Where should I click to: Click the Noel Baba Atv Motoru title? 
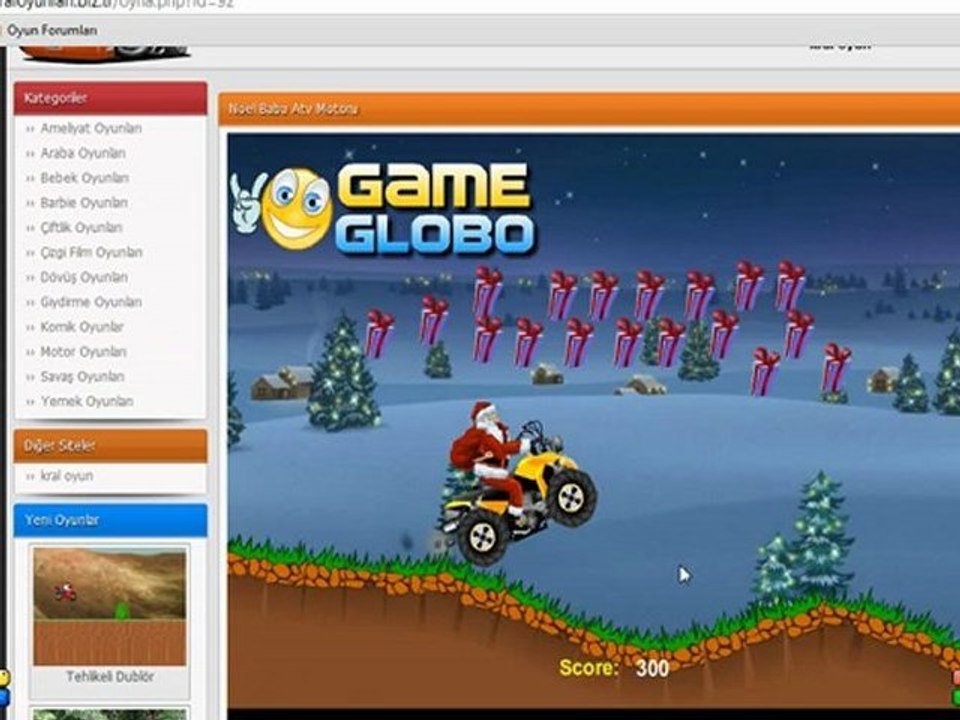[293, 109]
